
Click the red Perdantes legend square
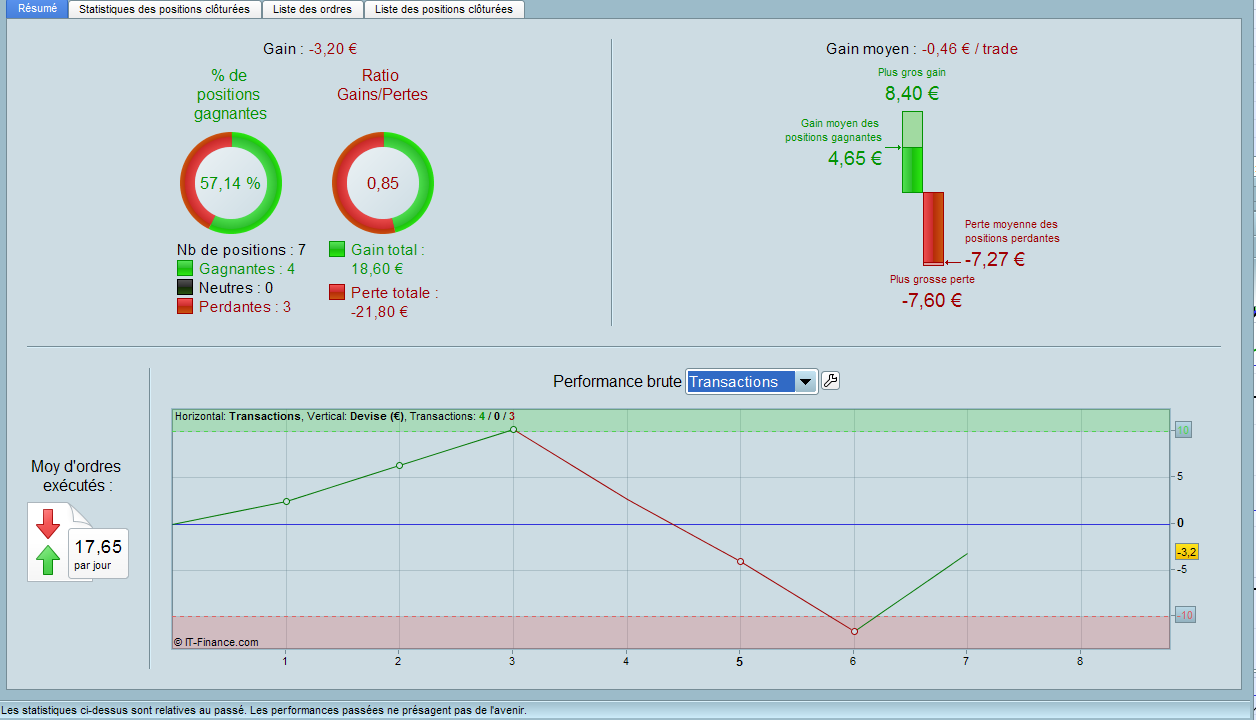click(185, 307)
